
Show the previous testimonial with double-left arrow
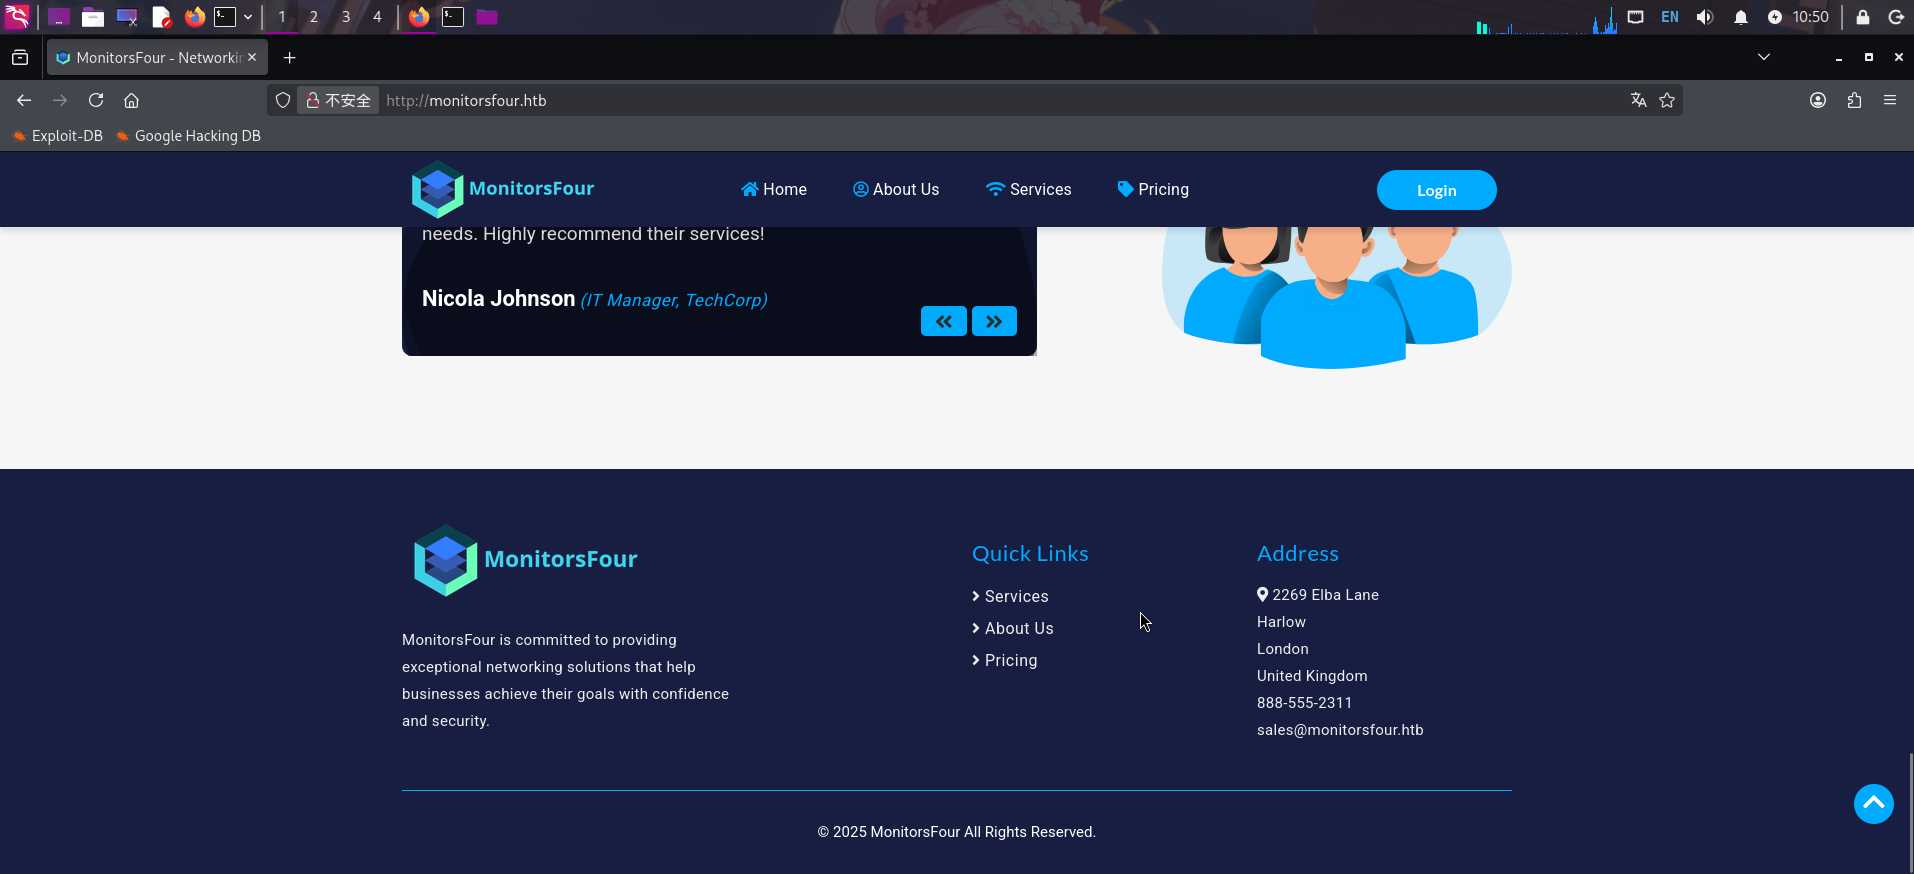pyautogui.click(x=944, y=321)
